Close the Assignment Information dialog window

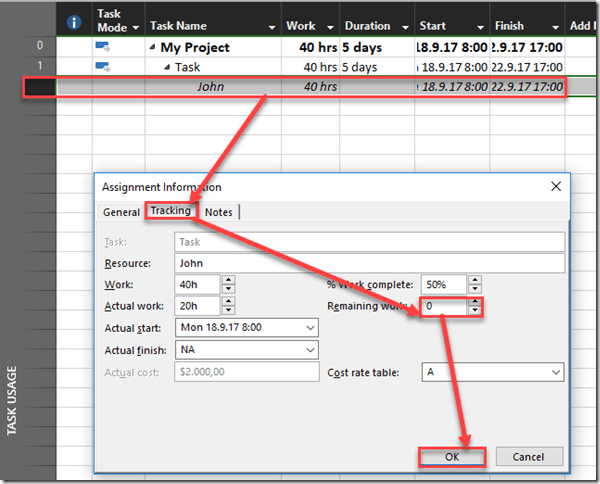click(556, 187)
